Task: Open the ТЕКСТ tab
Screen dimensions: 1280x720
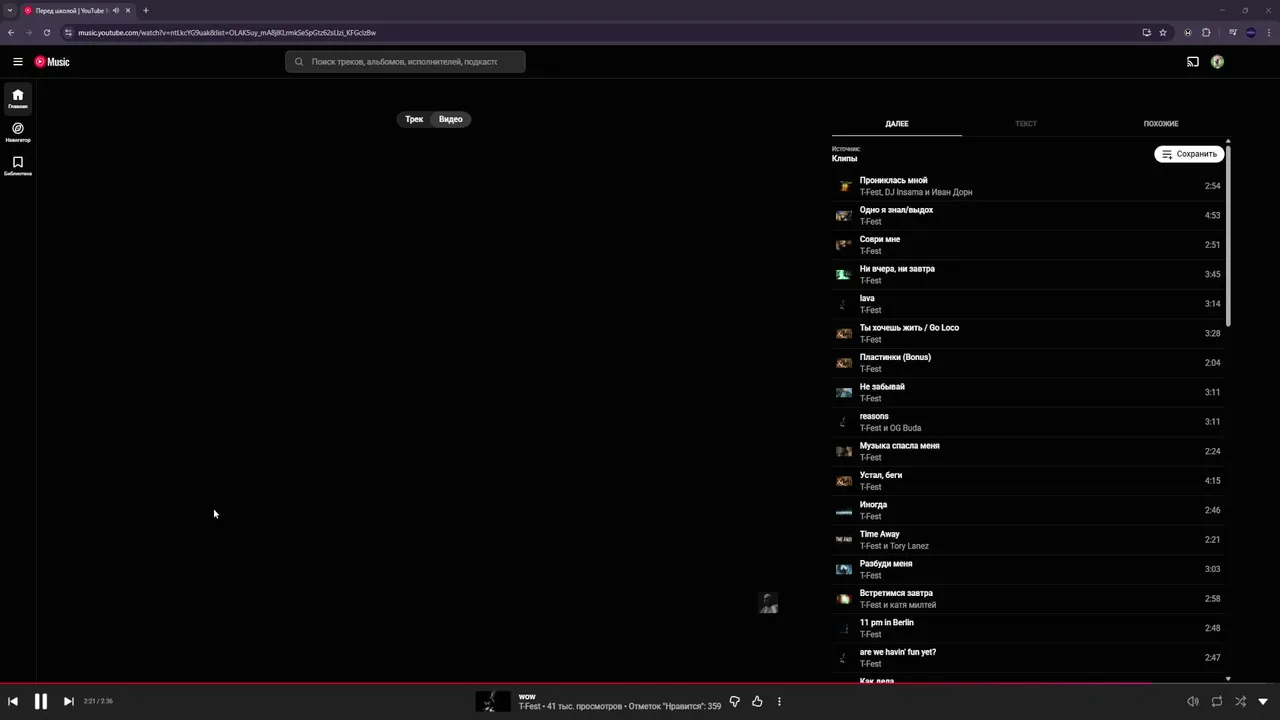Action: point(1026,124)
